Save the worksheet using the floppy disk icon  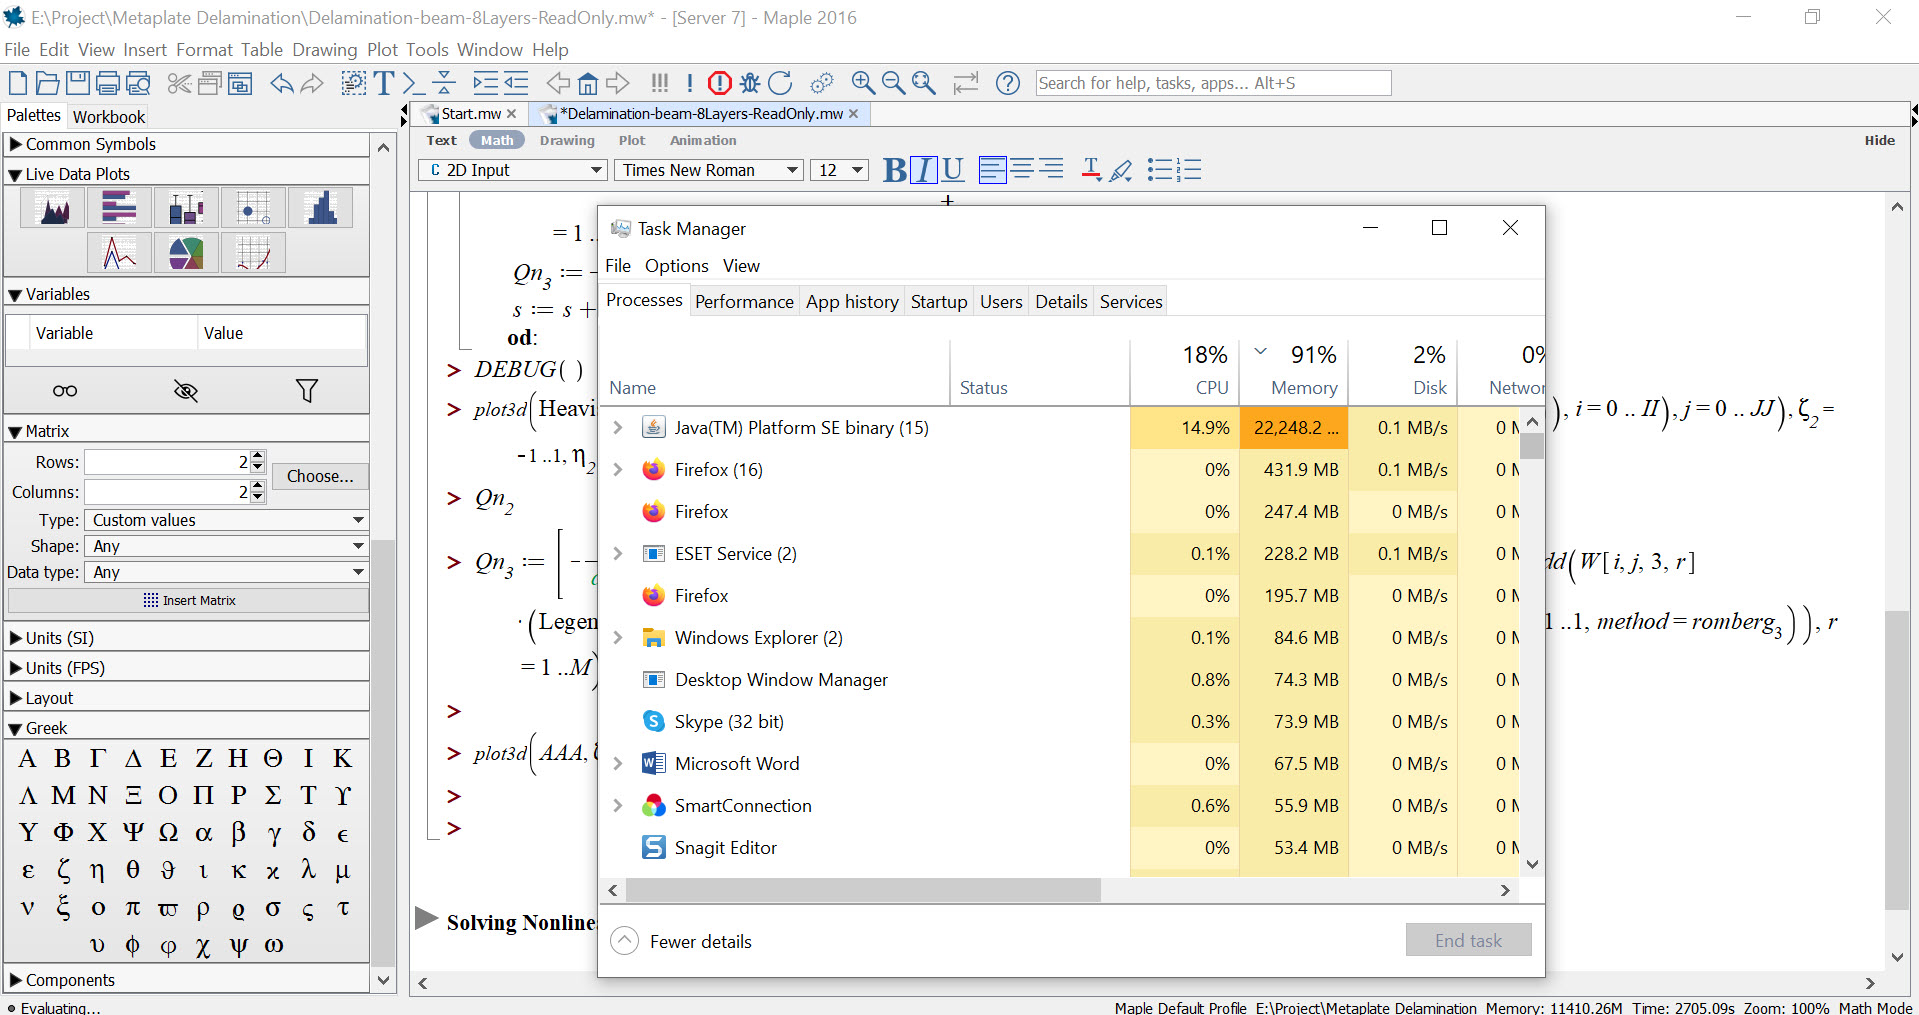coord(77,83)
